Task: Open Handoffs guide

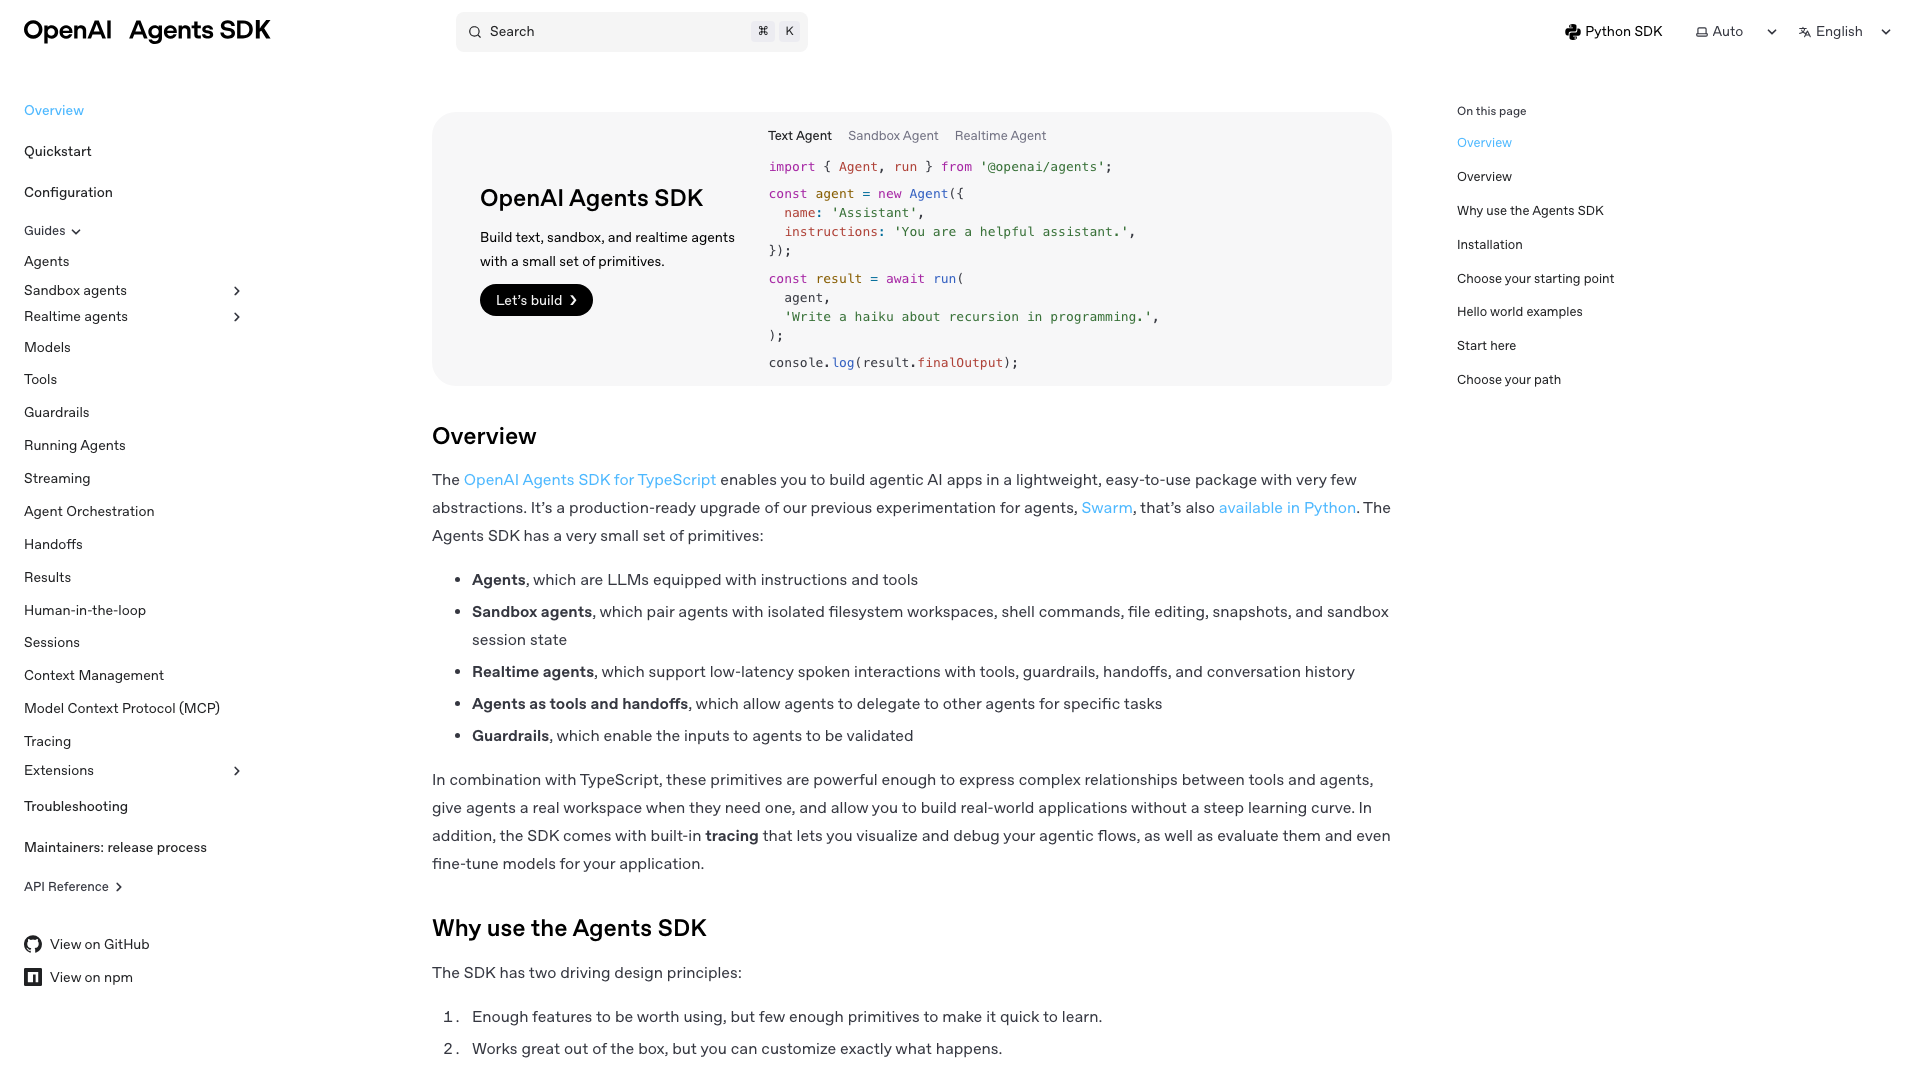Action: [53, 544]
